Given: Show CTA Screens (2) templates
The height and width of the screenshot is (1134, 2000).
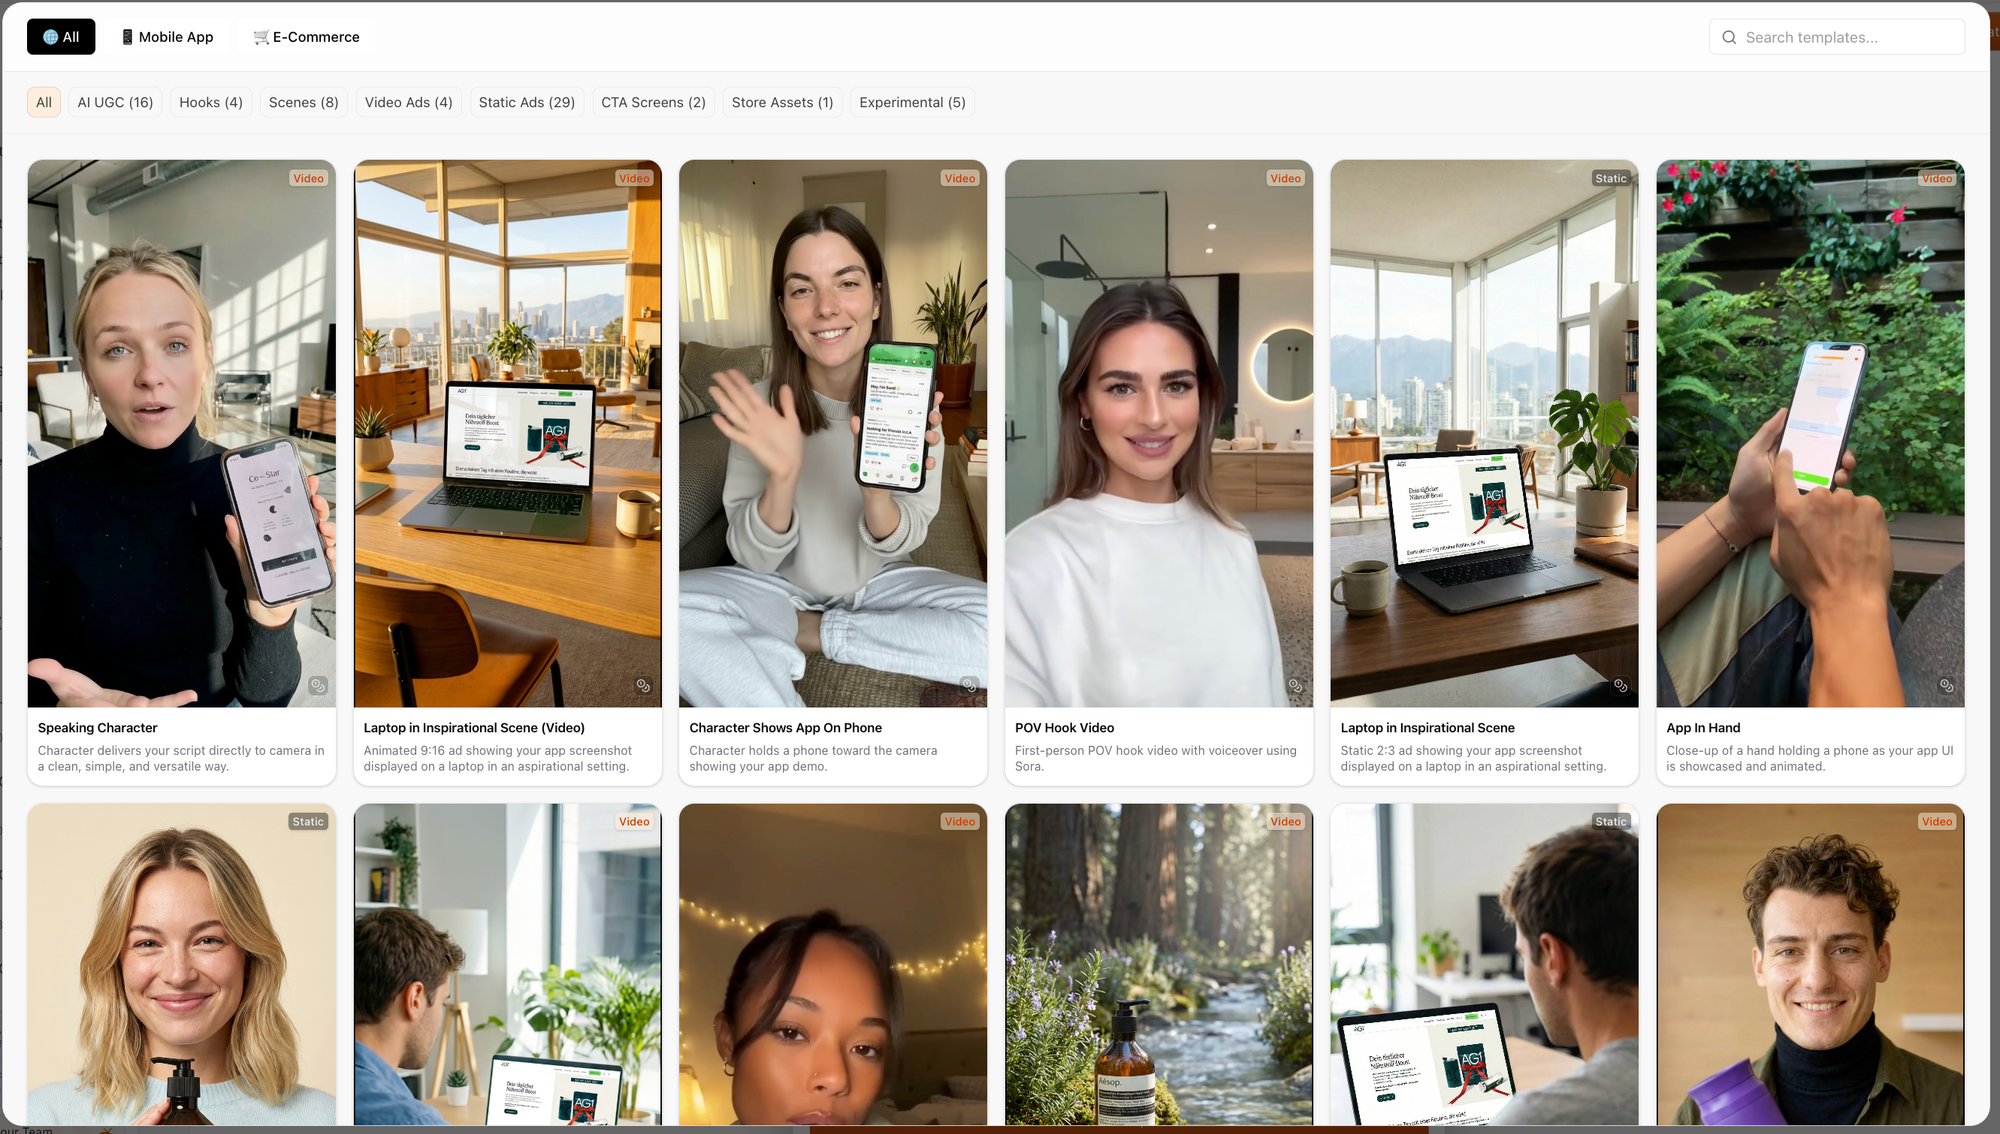Looking at the screenshot, I should (653, 102).
